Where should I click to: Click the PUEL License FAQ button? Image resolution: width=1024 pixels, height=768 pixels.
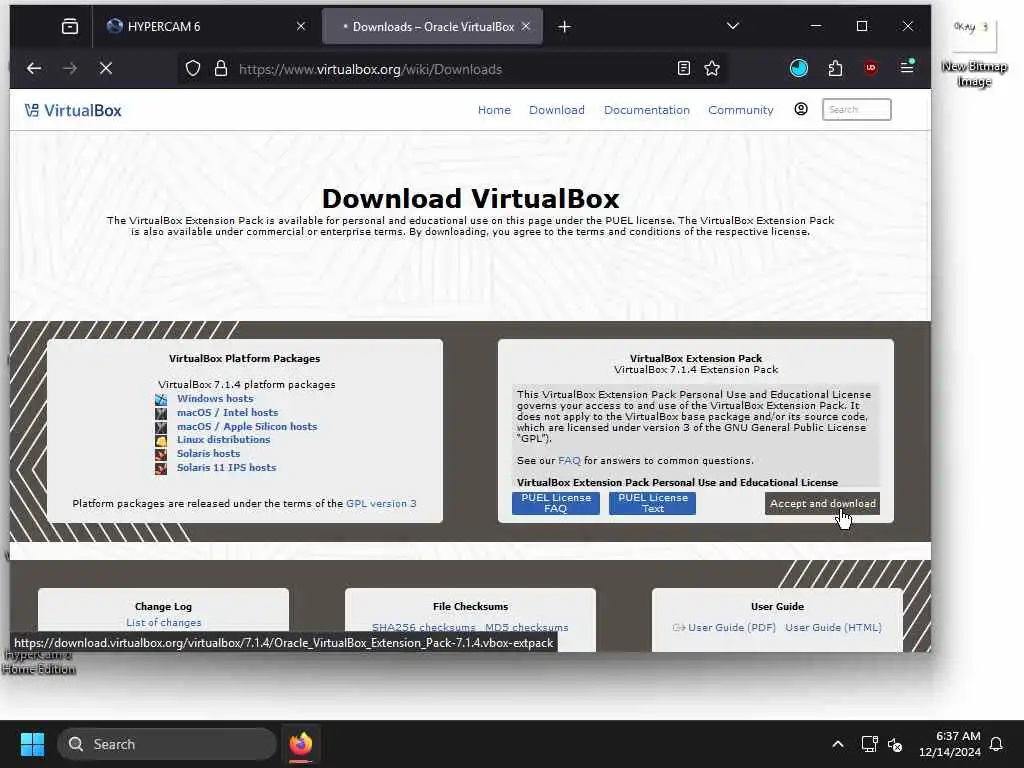coord(556,503)
